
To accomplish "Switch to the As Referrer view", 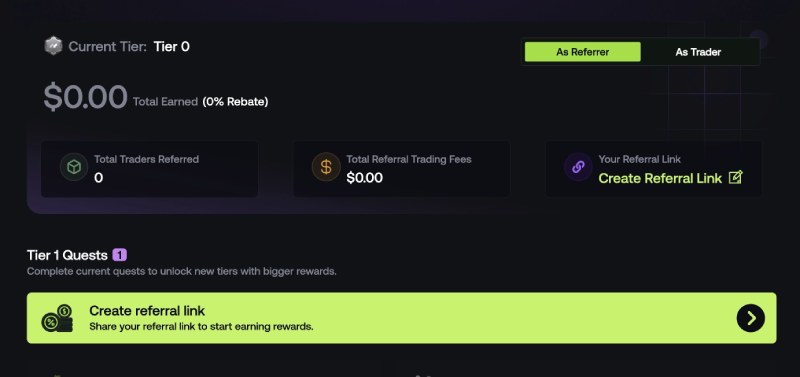I will (x=583, y=52).
